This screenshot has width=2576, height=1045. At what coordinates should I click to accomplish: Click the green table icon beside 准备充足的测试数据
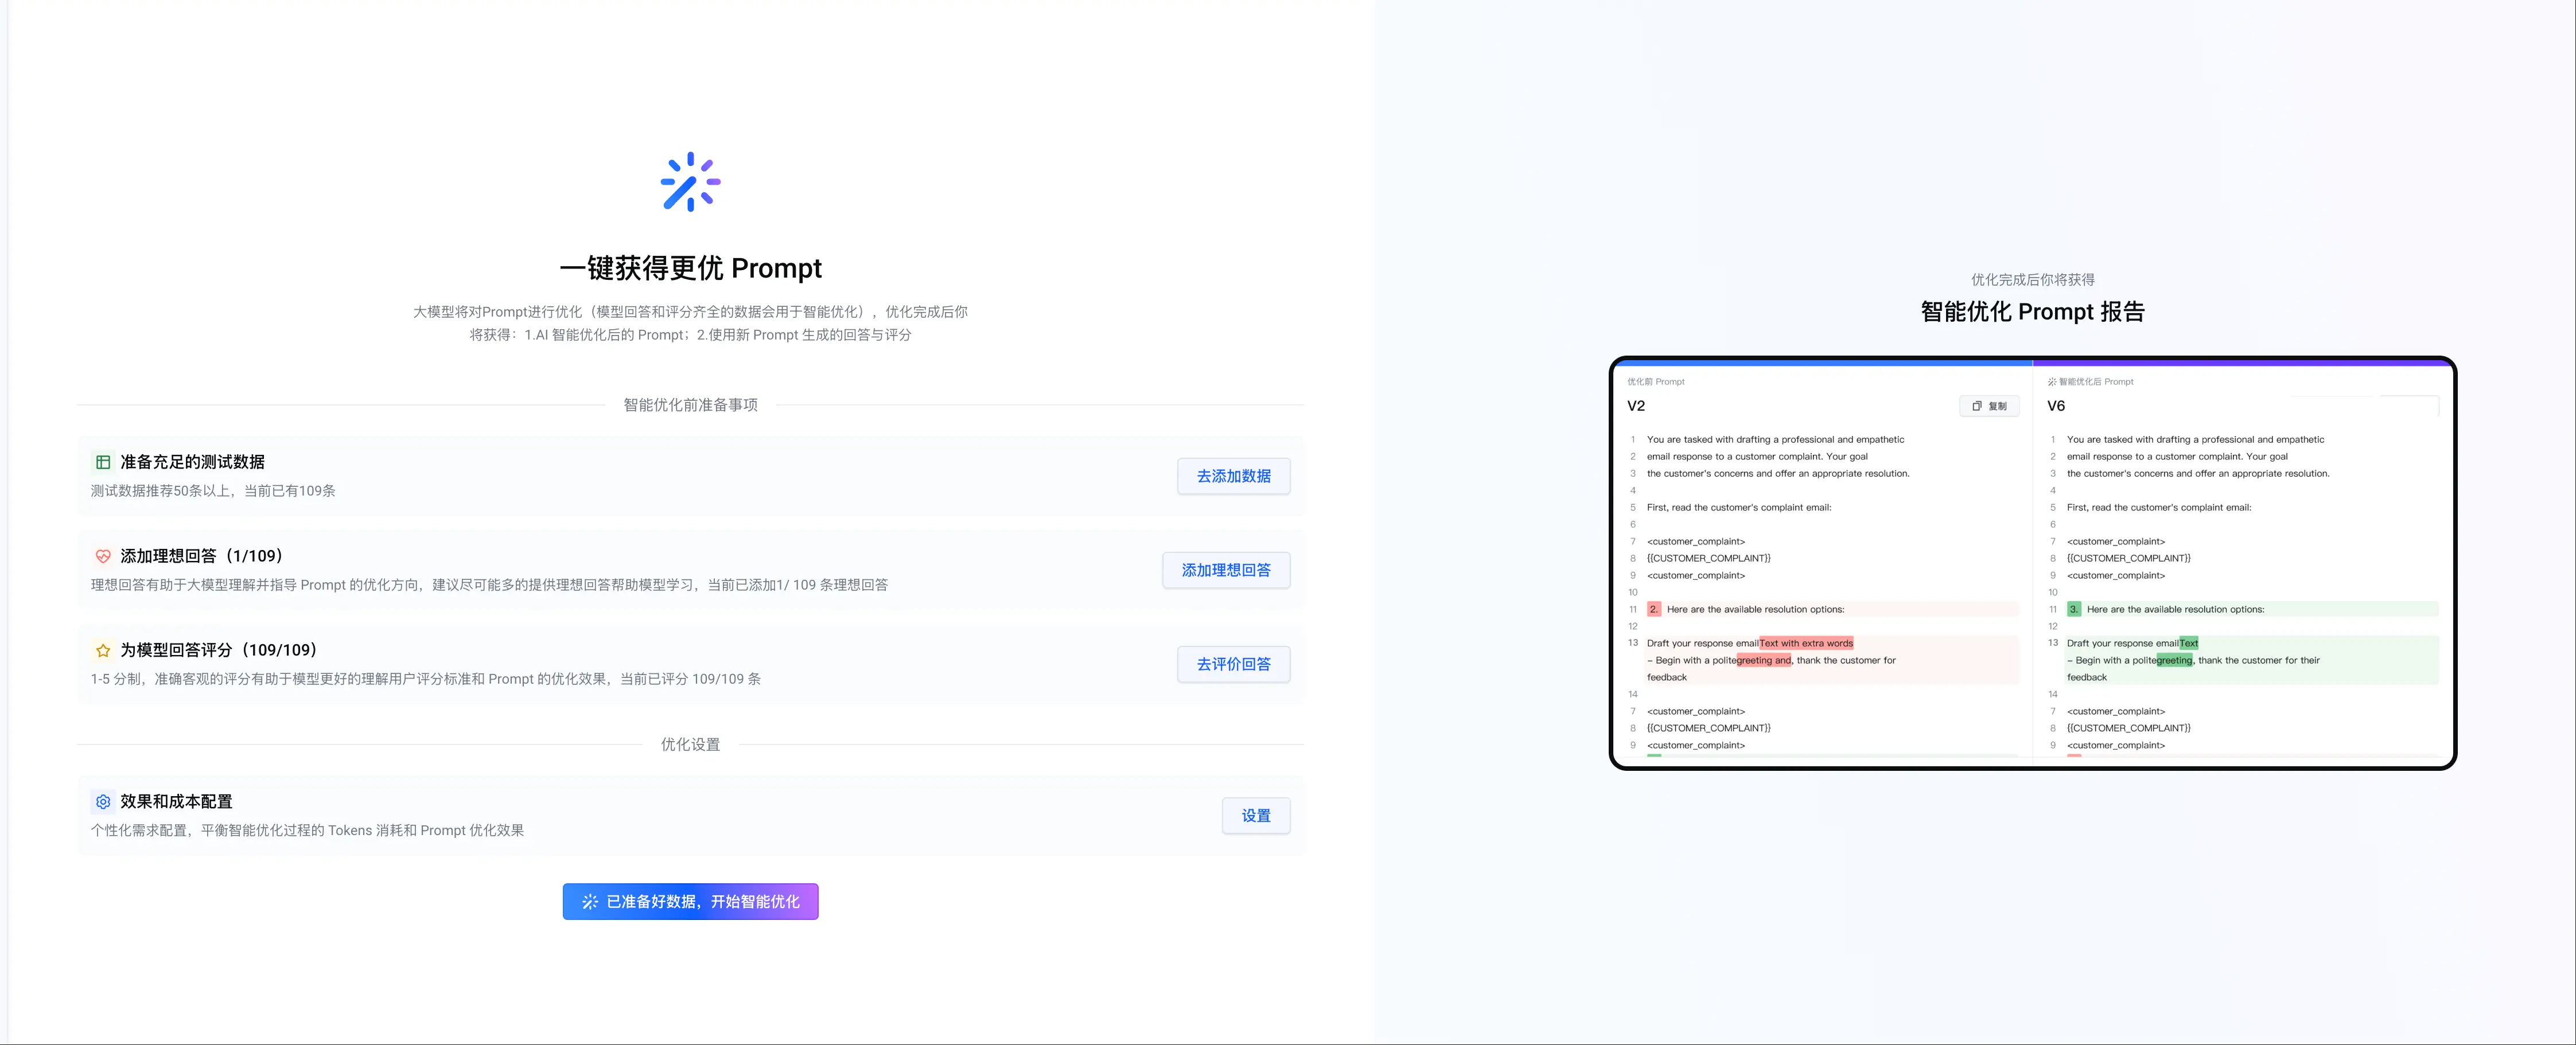(103, 462)
